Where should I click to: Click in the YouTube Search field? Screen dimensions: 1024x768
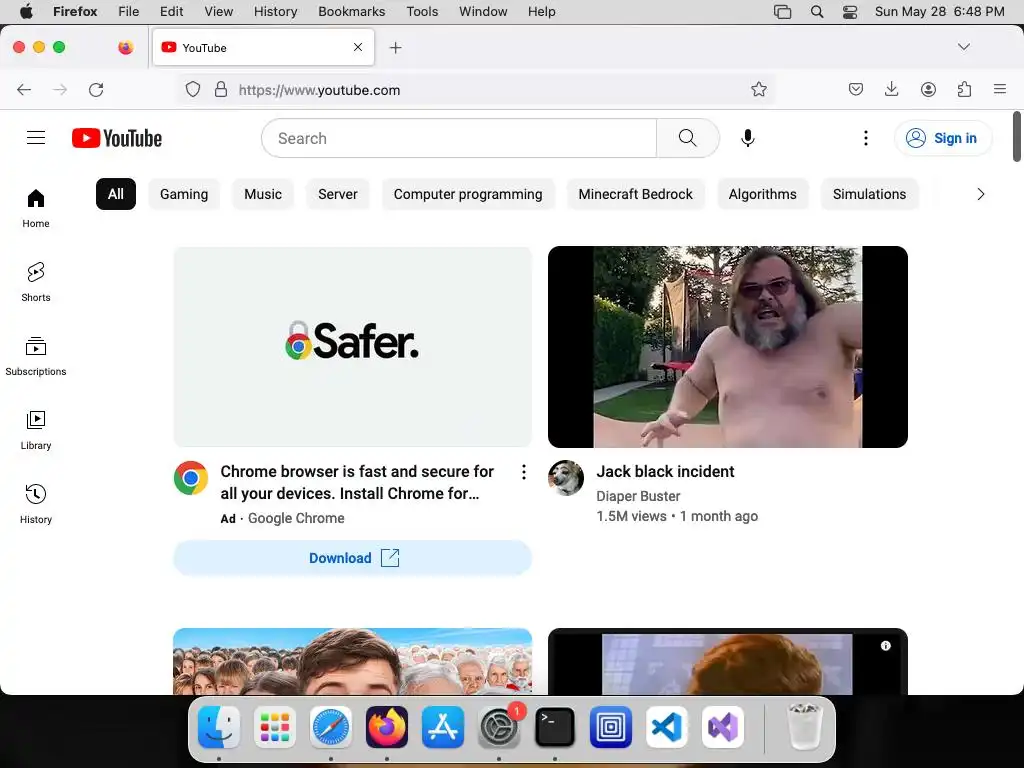click(459, 138)
